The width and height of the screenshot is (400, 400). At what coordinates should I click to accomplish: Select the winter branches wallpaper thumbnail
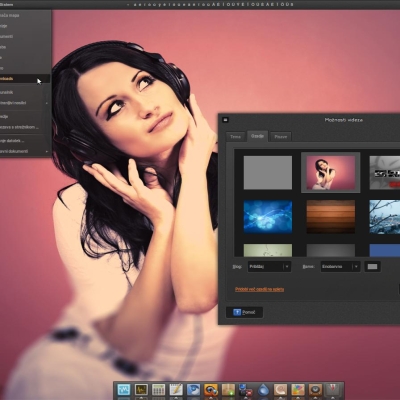[385, 217]
